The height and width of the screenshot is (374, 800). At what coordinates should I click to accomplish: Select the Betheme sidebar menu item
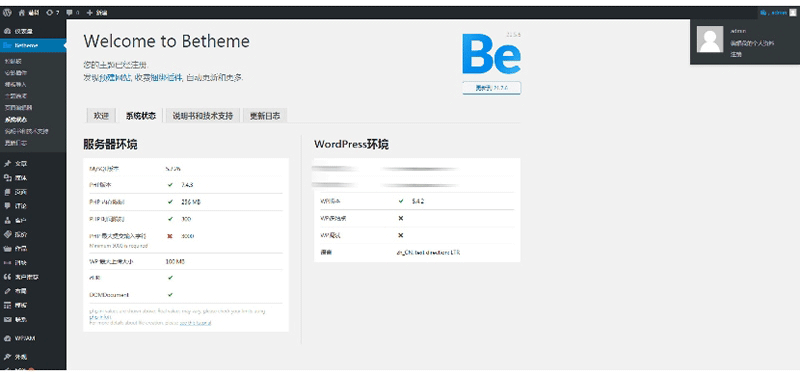[33, 45]
